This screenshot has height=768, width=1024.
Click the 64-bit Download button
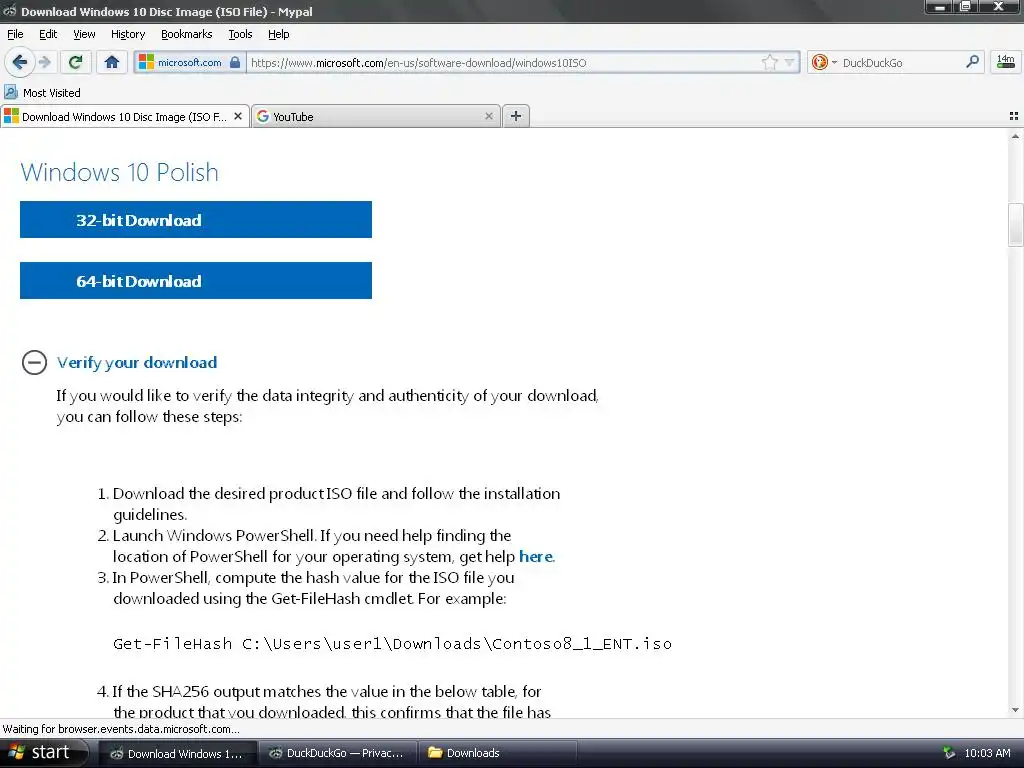[x=196, y=281]
